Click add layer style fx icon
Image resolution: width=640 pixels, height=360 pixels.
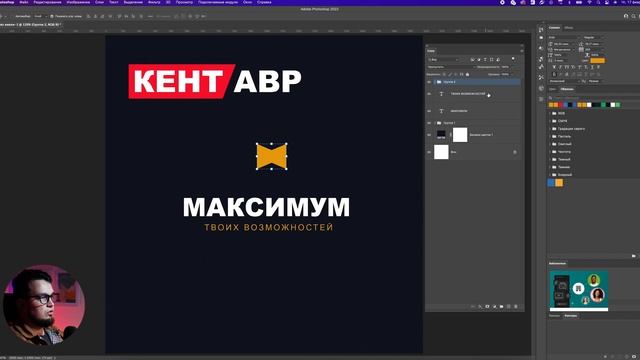(x=480, y=306)
